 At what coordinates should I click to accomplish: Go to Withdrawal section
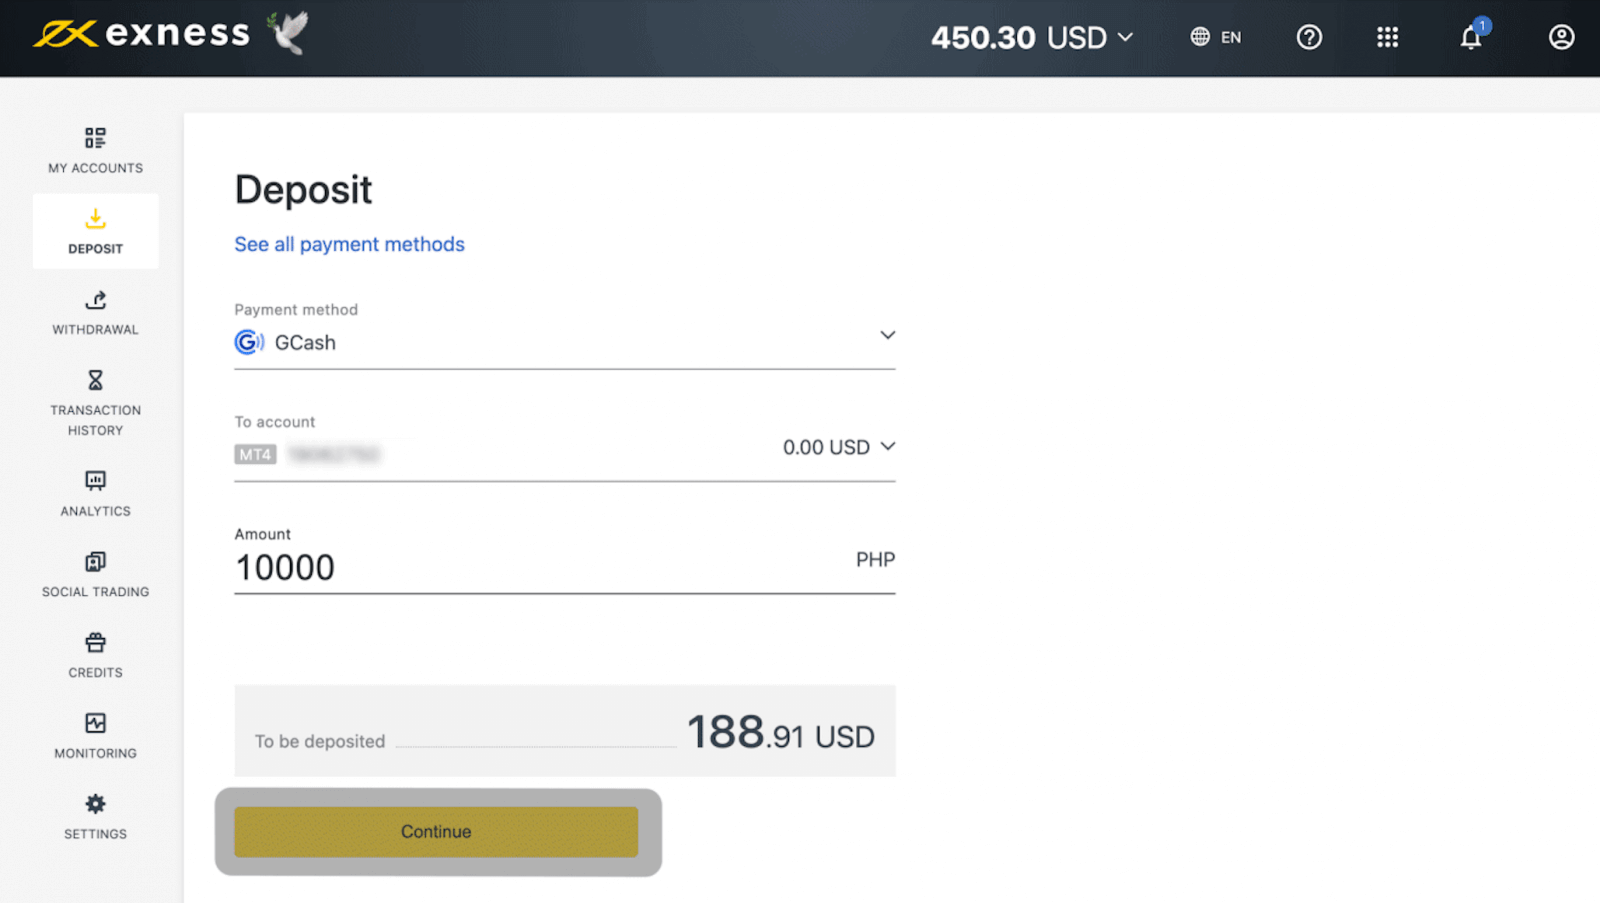pos(95,312)
